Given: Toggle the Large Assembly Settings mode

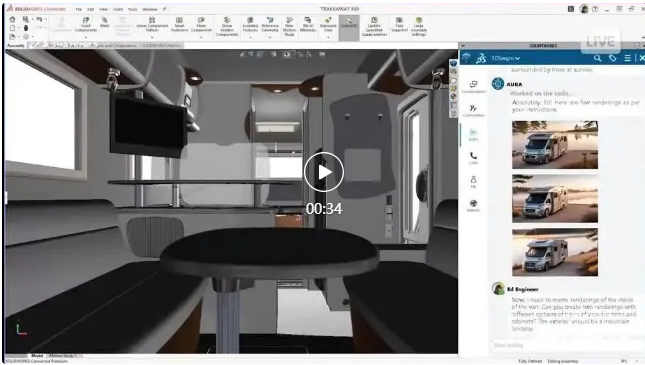Looking at the screenshot, I should click(419, 27).
